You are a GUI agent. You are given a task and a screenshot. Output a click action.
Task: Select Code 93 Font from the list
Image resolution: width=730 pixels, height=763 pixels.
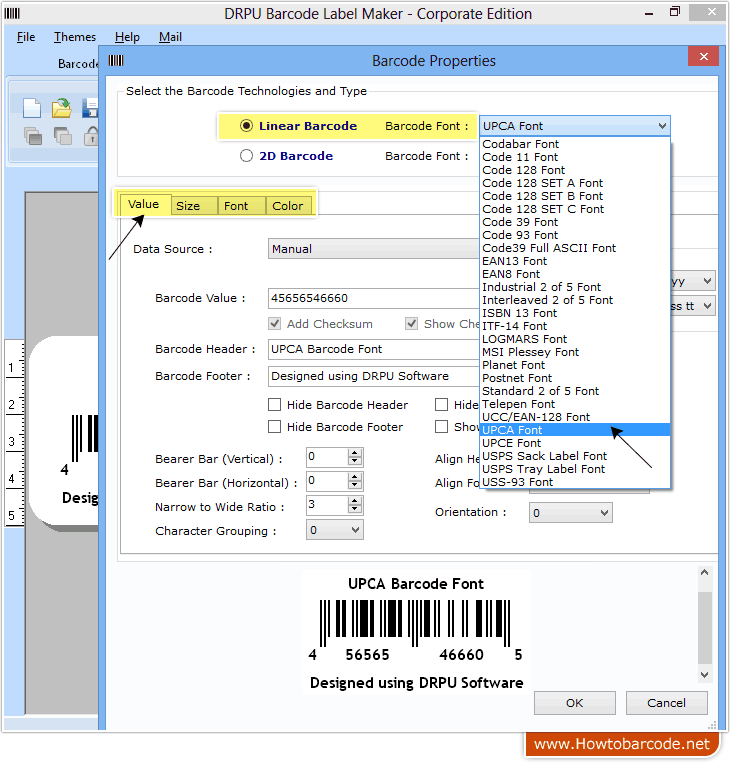575,235
